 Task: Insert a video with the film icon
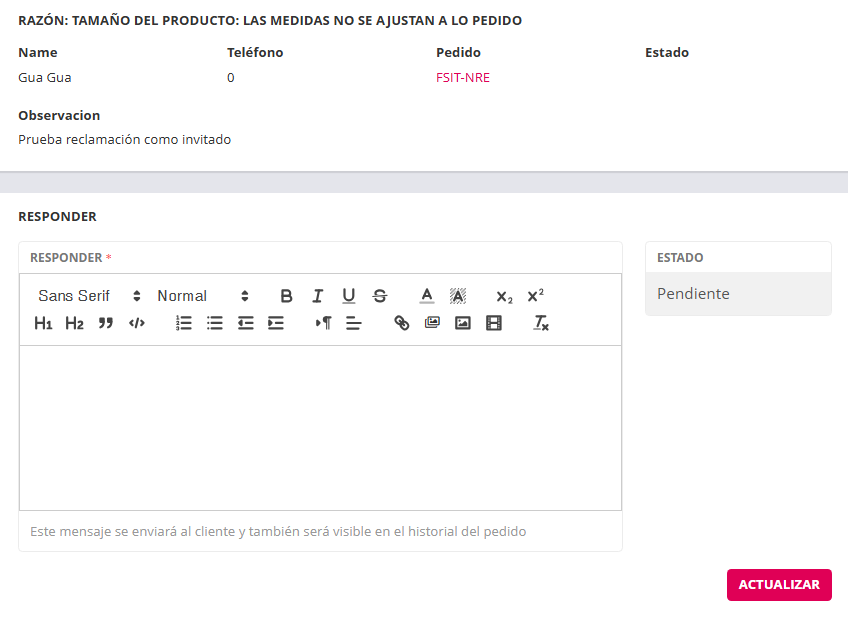pyautogui.click(x=493, y=323)
